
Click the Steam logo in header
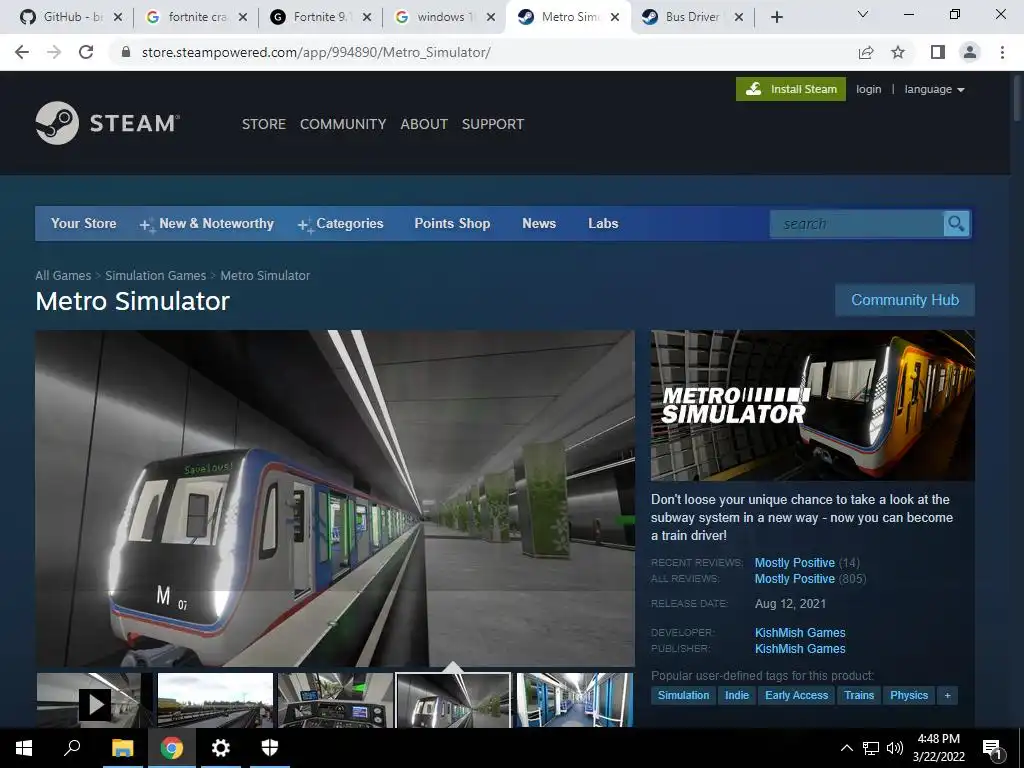tap(108, 123)
